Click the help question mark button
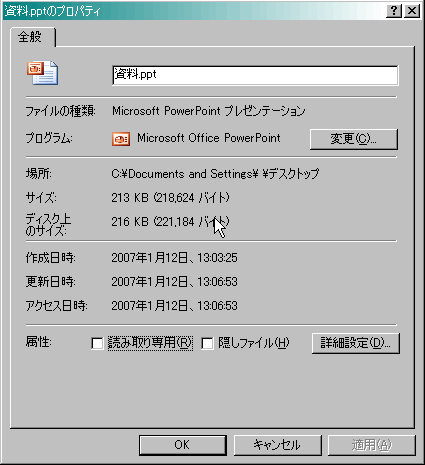Screen dimensions: 425x465 (x=394, y=11)
